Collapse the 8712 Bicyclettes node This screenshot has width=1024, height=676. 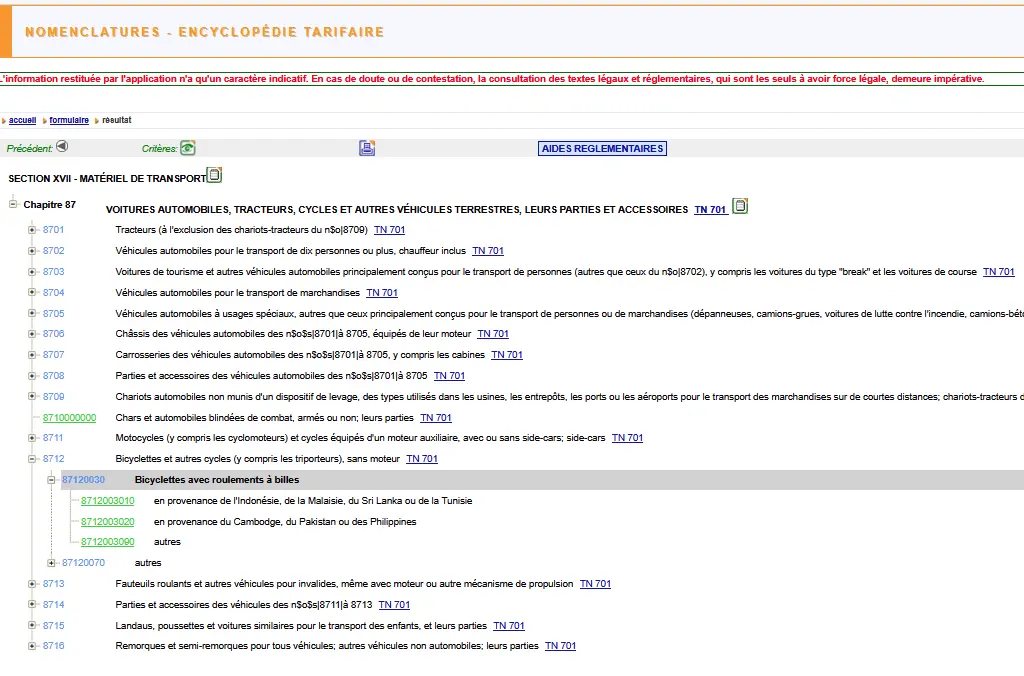(32, 459)
